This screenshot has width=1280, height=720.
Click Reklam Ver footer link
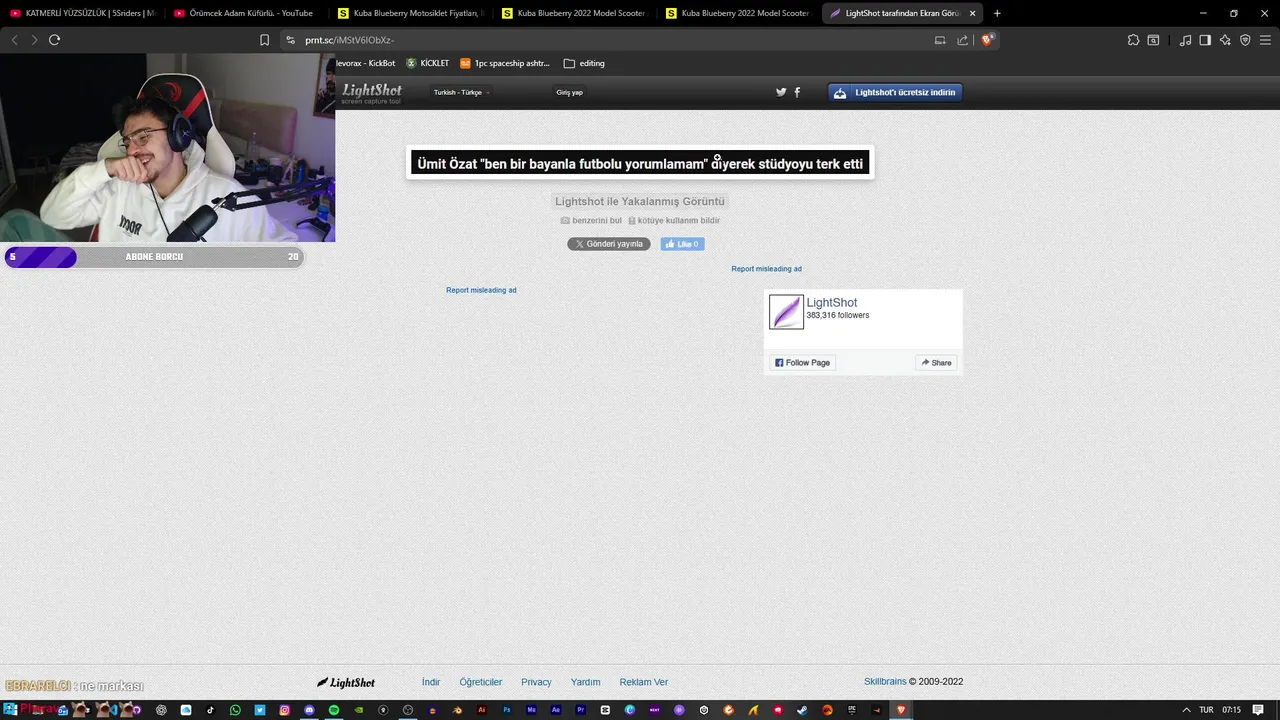[x=644, y=682]
